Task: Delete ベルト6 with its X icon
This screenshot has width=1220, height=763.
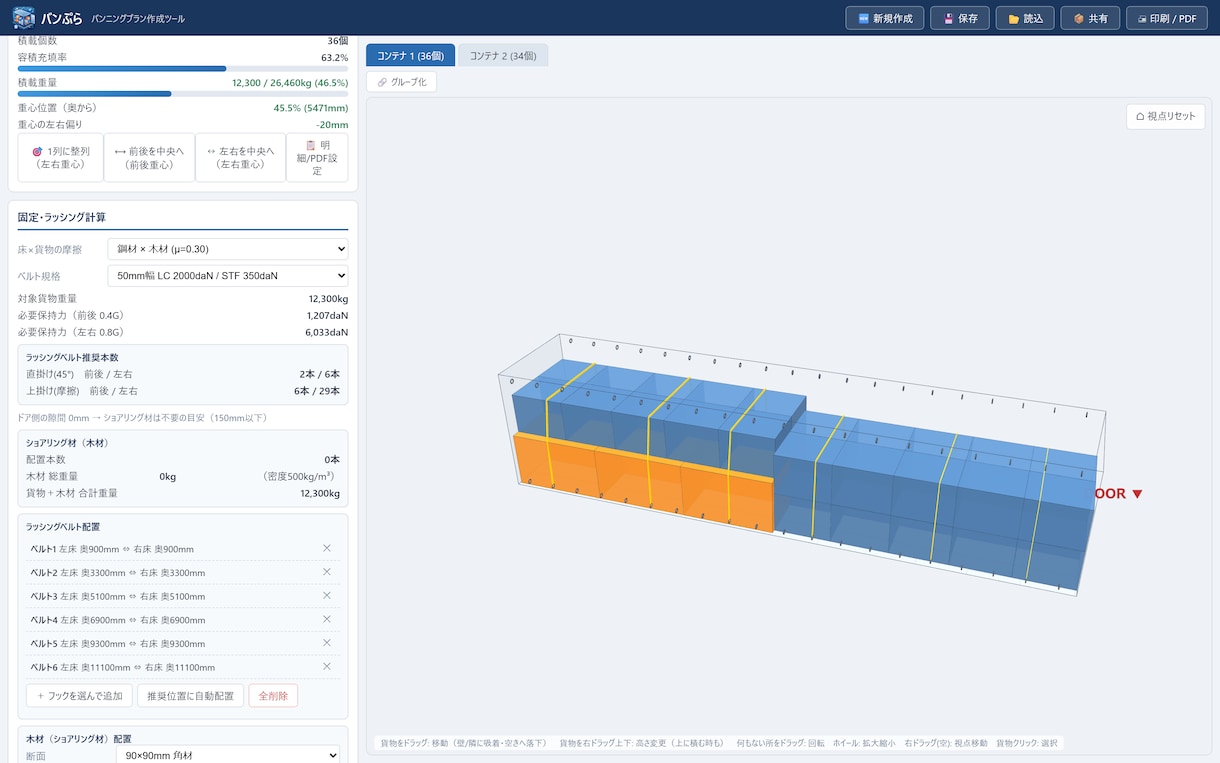Action: pyautogui.click(x=327, y=666)
